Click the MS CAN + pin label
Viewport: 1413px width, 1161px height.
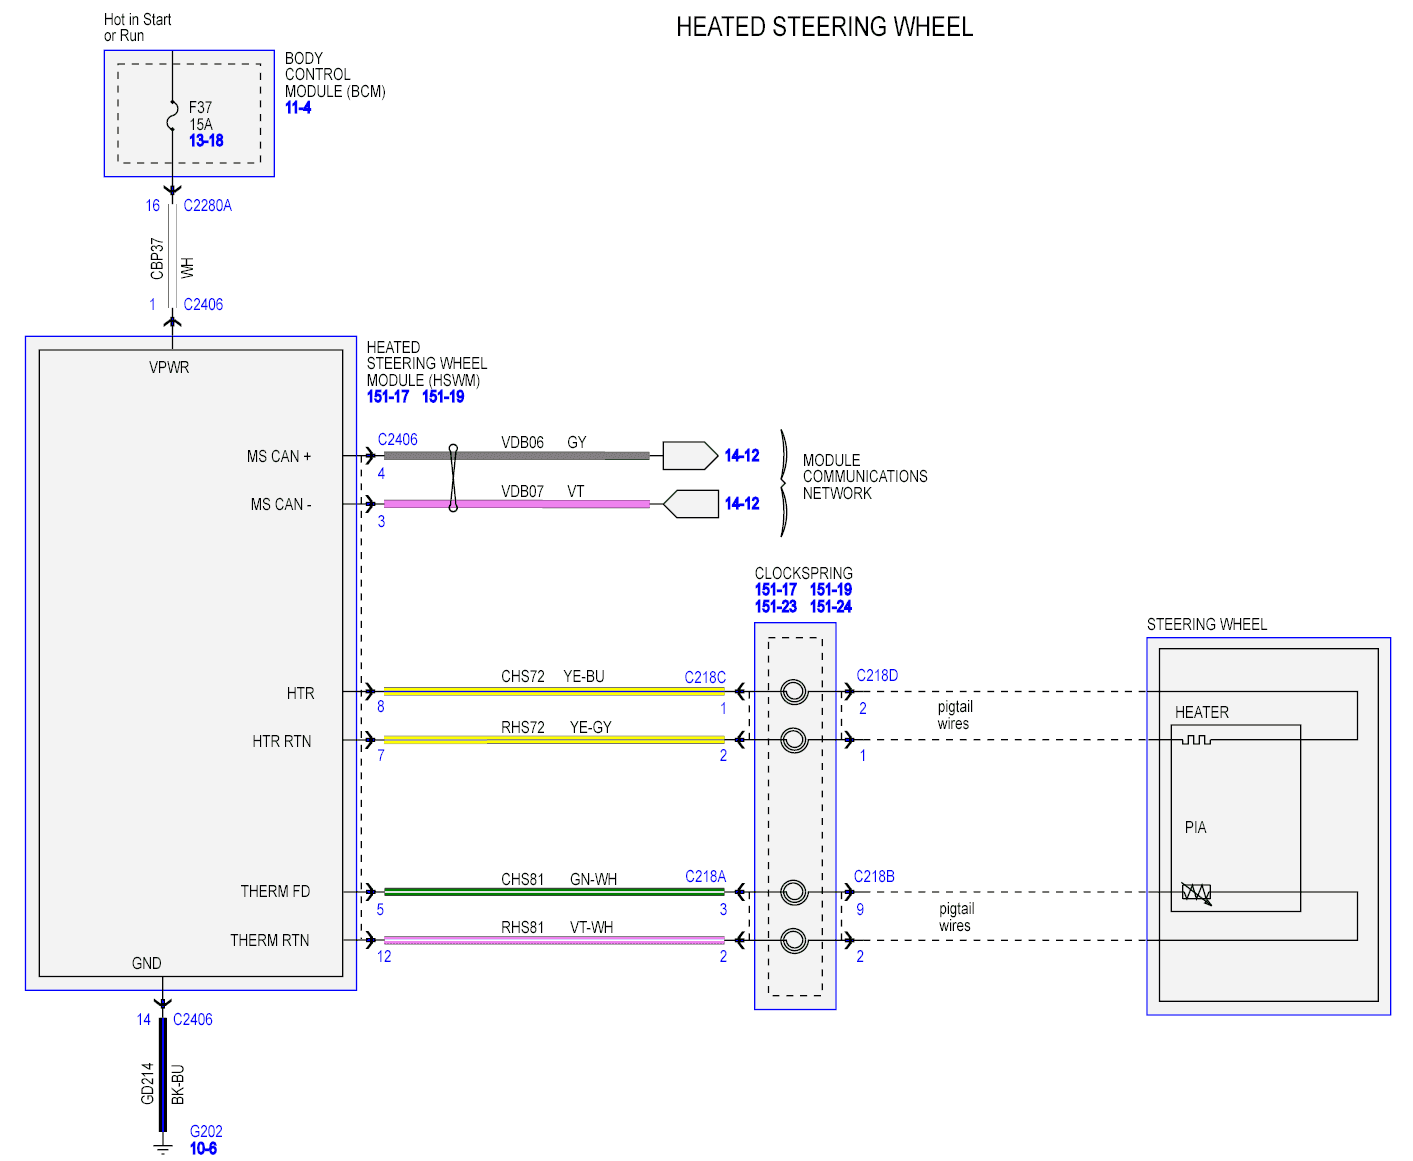(279, 457)
